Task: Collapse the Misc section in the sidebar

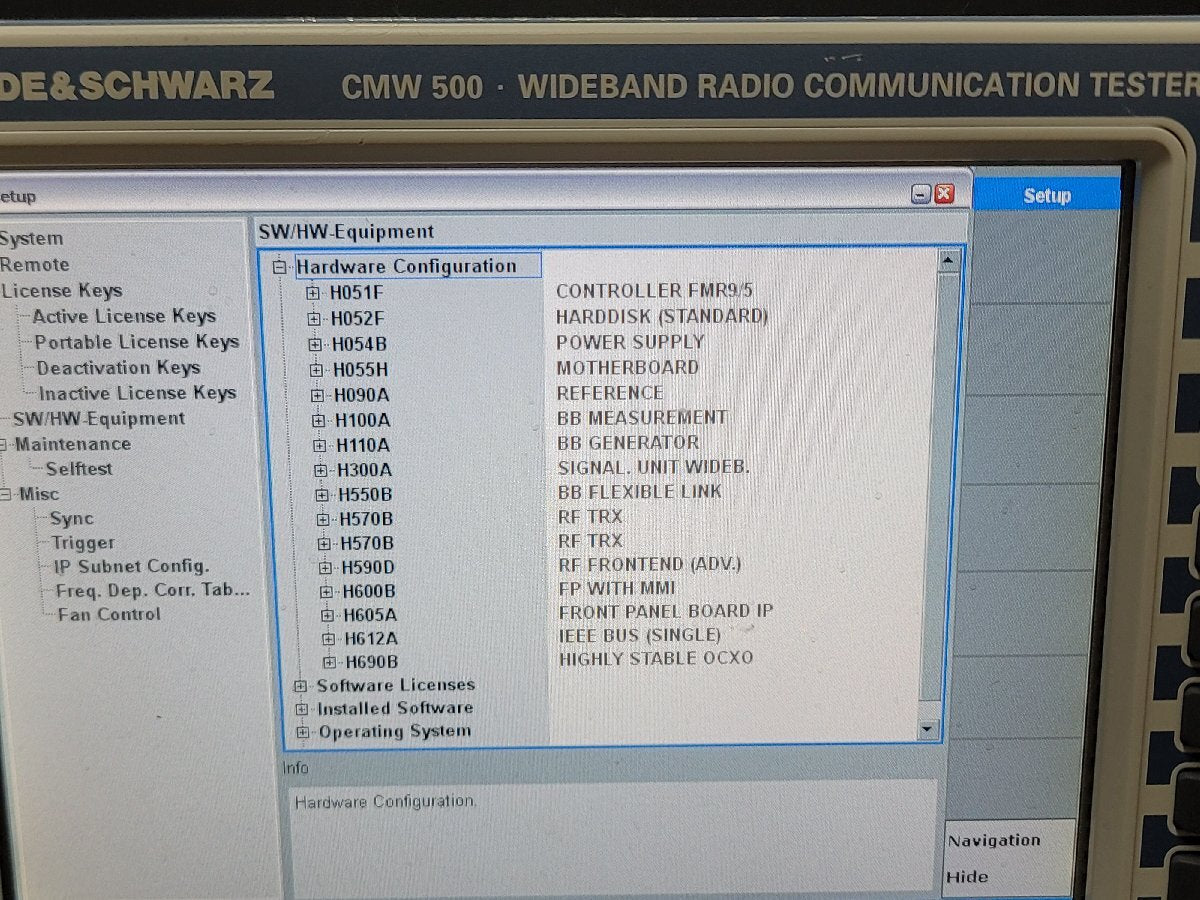Action: (x=8, y=493)
